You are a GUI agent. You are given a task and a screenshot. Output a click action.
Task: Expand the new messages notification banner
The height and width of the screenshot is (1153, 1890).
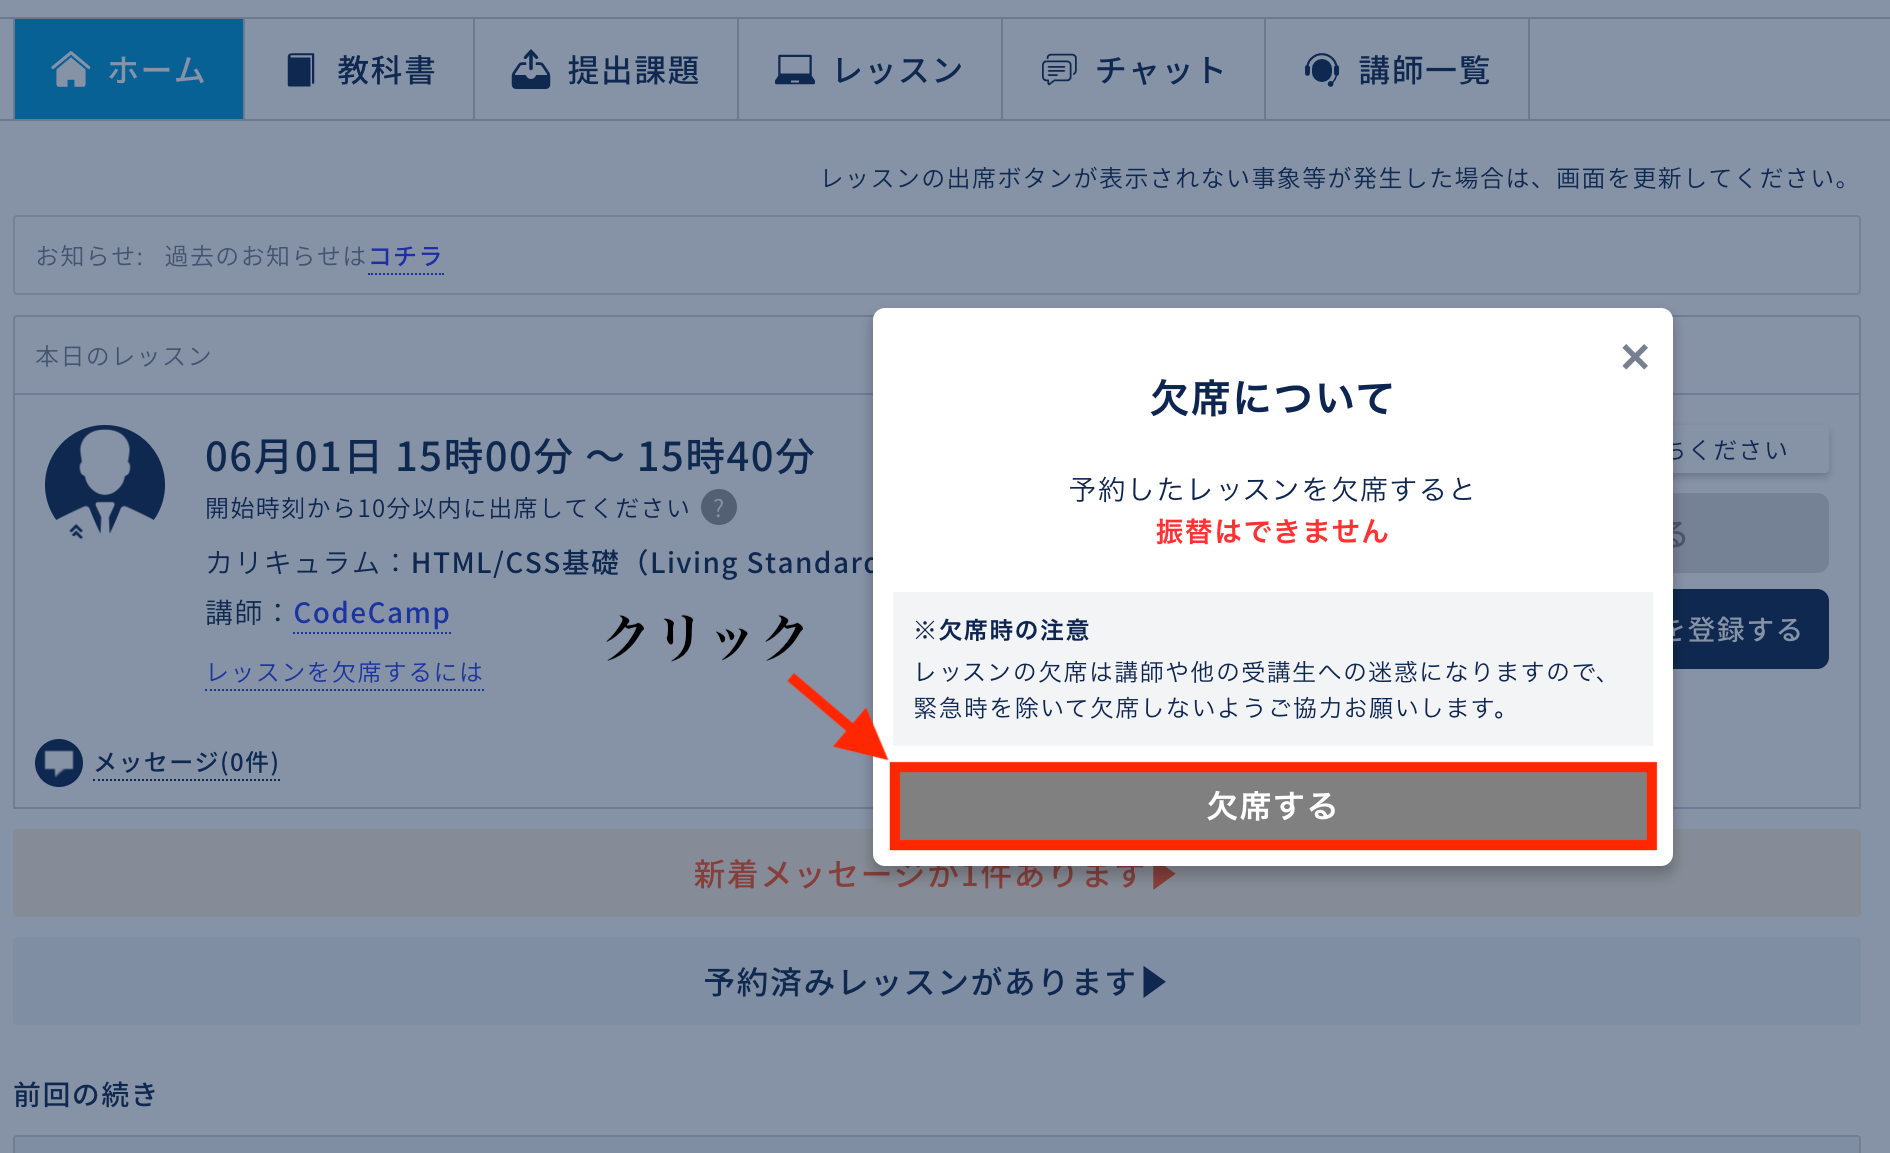coord(936,874)
